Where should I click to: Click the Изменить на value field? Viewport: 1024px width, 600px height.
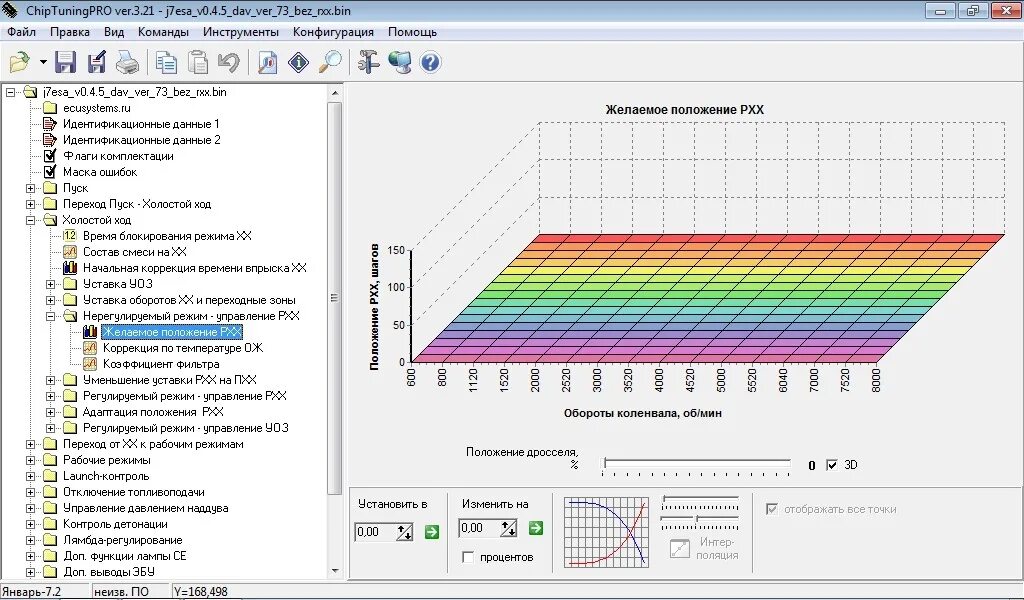click(479, 528)
